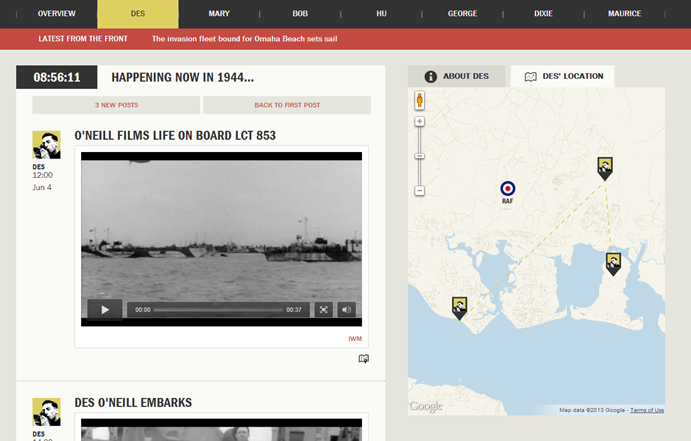
Task: Toggle fullscreen on the video player
Action: point(323,310)
